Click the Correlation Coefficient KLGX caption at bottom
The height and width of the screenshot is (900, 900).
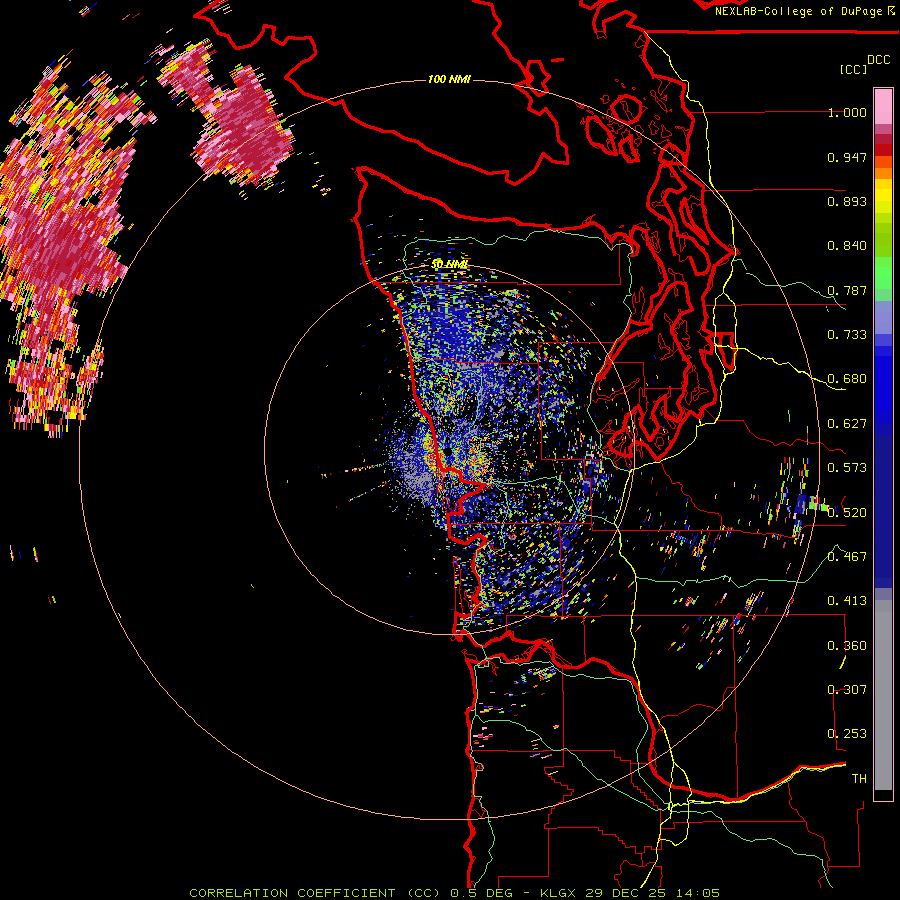point(454,893)
